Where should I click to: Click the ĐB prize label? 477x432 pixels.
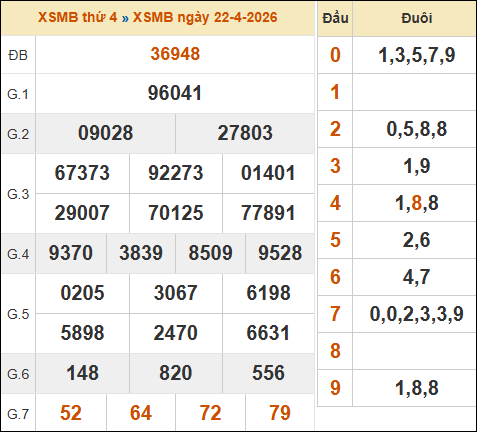click(x=18, y=55)
